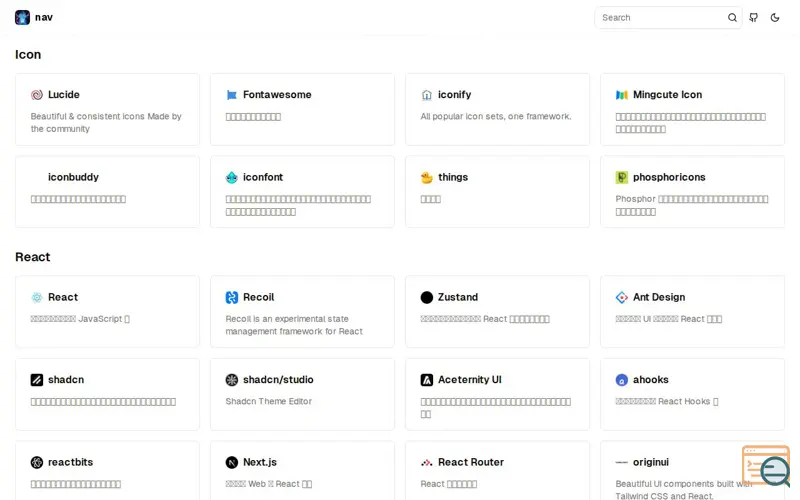The image size is (800, 500).
Task: Open the originui title link
Action: click(x=651, y=463)
